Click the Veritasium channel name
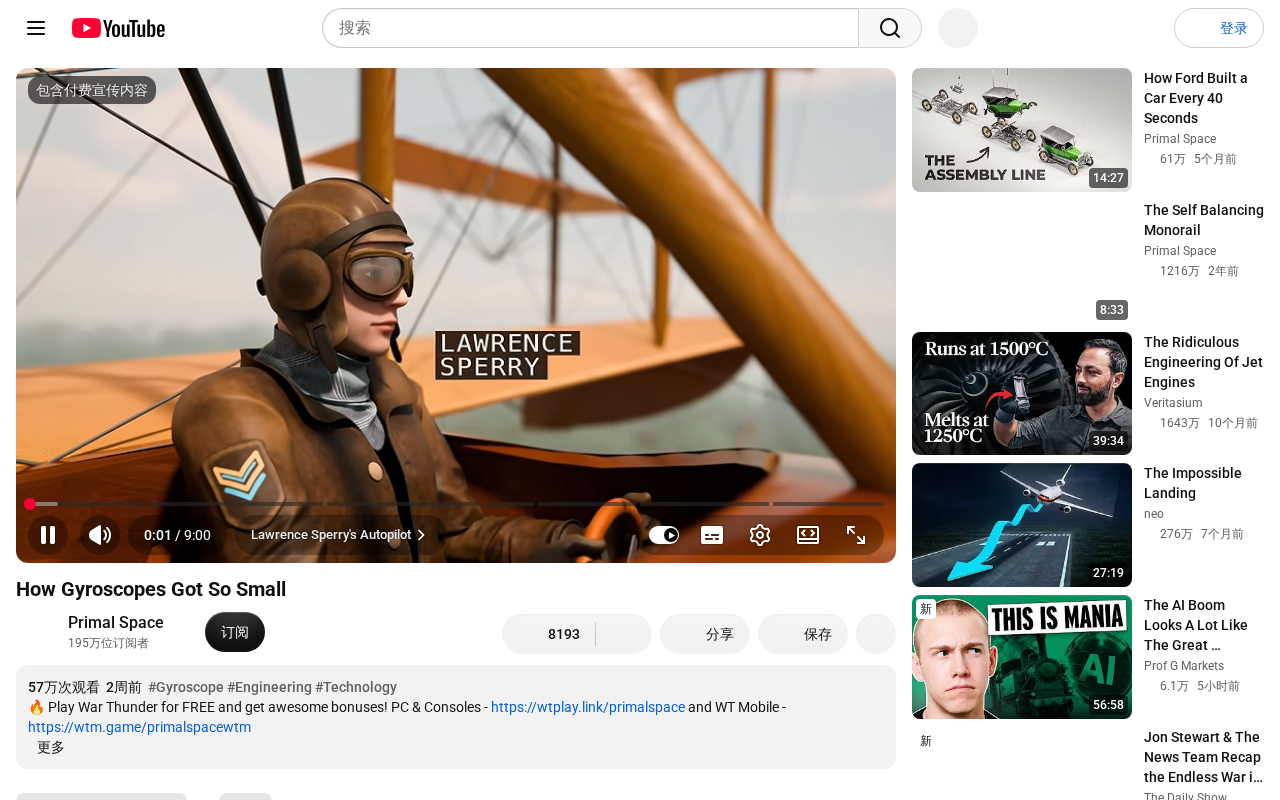The image size is (1280, 800). 1173,403
